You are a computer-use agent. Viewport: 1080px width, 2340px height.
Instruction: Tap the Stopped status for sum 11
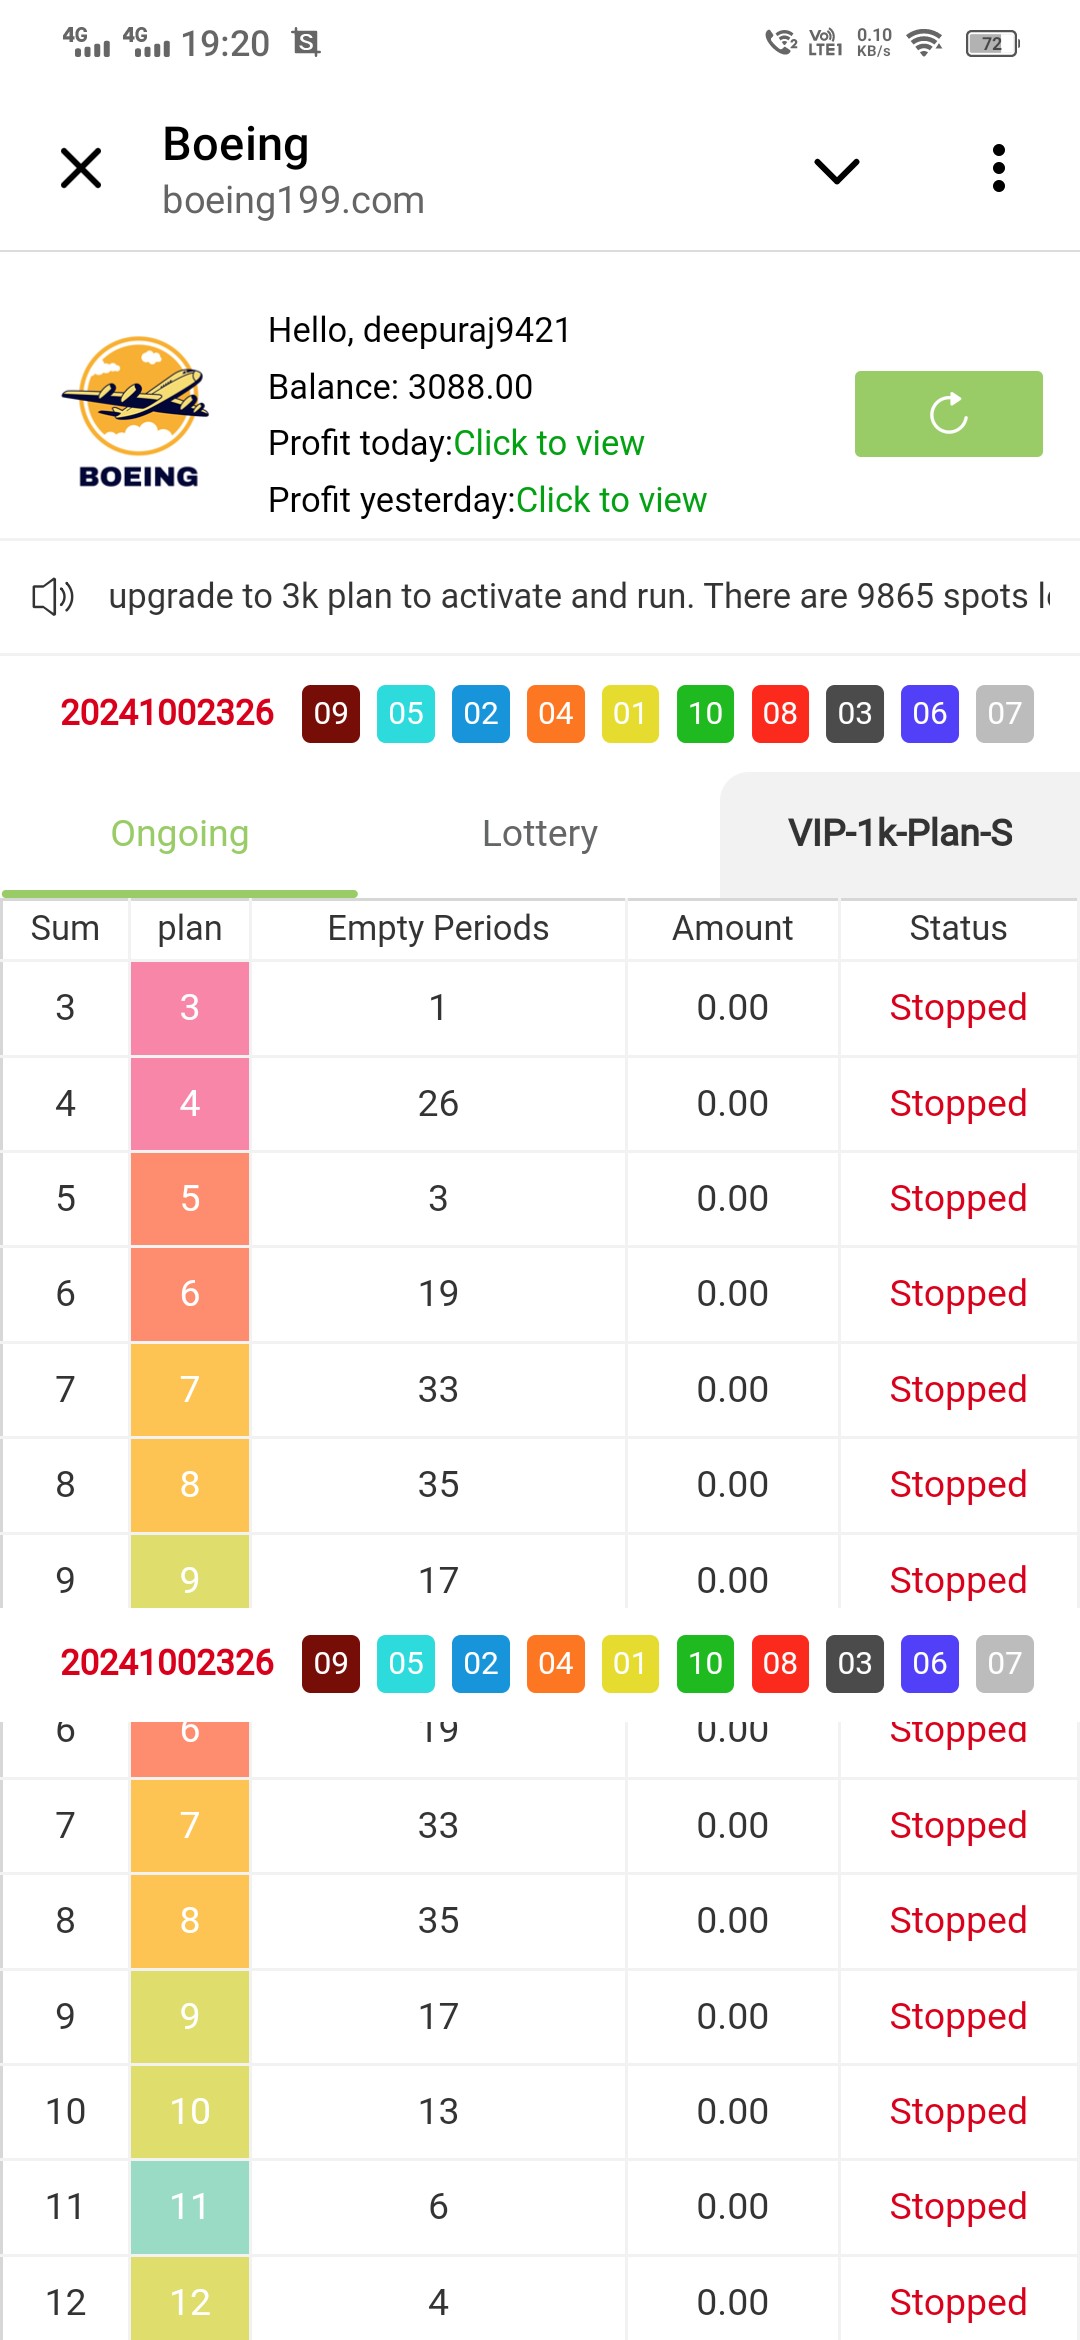coord(958,2207)
